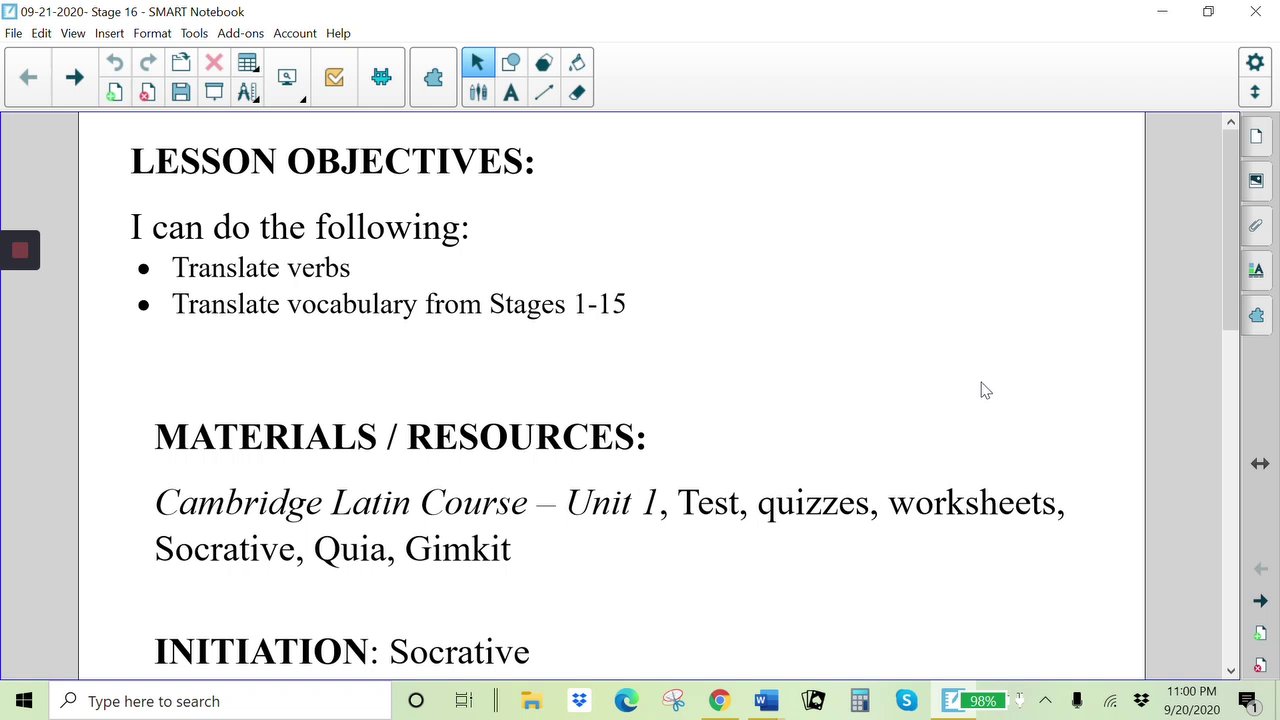This screenshot has width=1280, height=720.
Task: Open the view screens dropdown
Action: (289, 78)
